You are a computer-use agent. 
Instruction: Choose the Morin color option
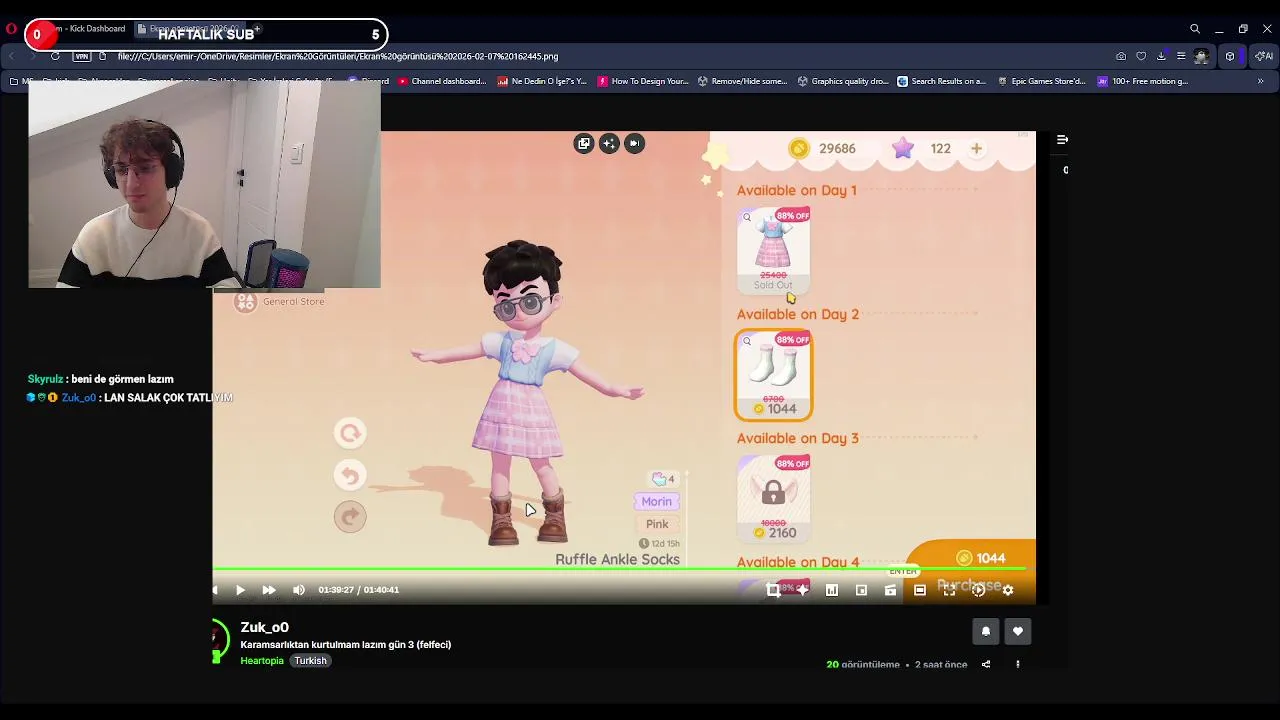click(657, 501)
